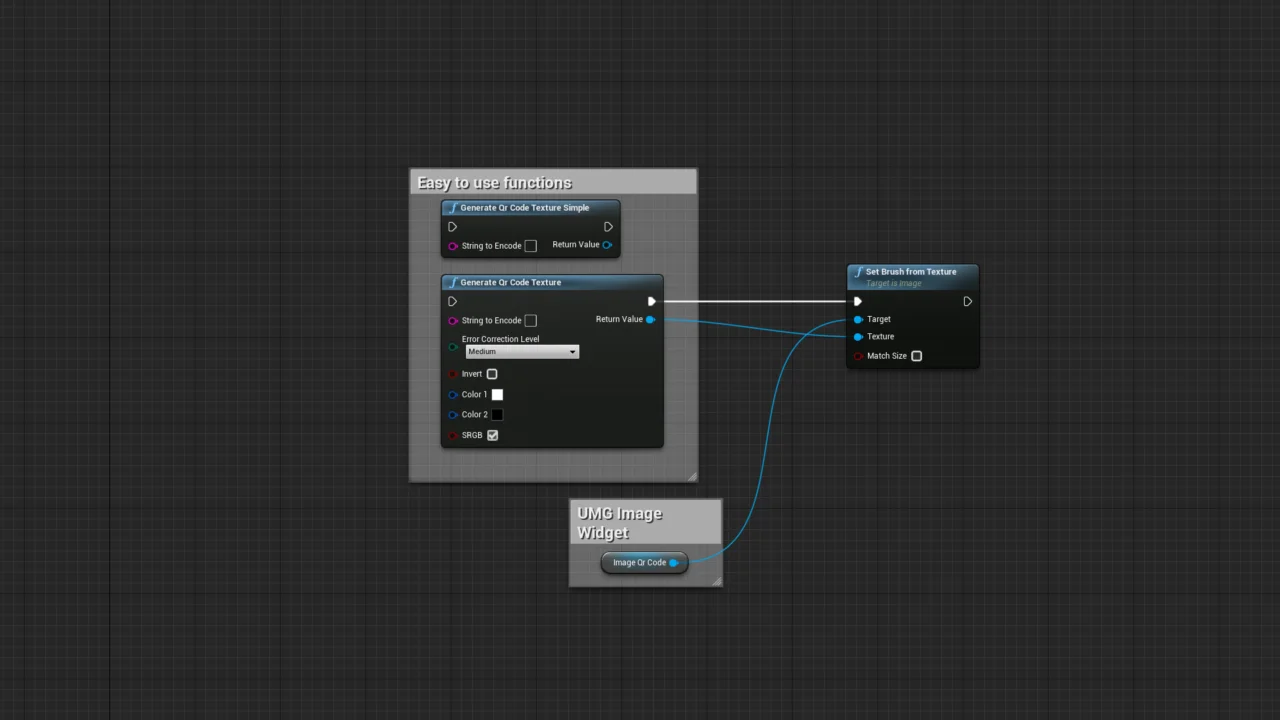
Task: Select the 'Easy to use functions' comment header
Action: tap(553, 182)
